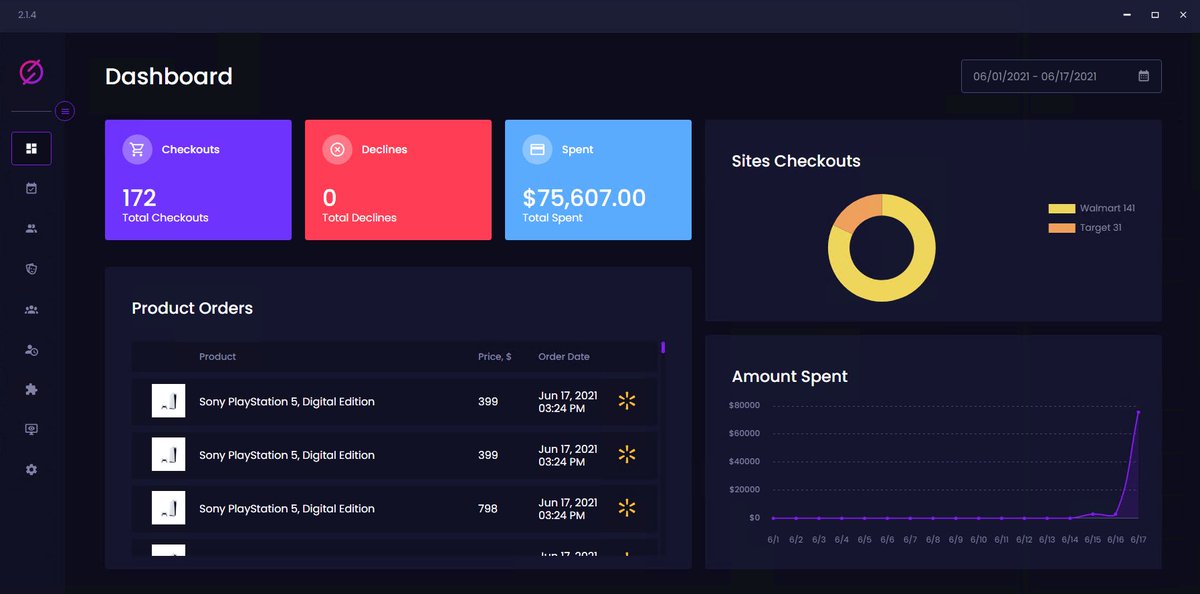Viewport: 1200px width, 594px height.
Task: Maximize the application window
Action: 1155,15
